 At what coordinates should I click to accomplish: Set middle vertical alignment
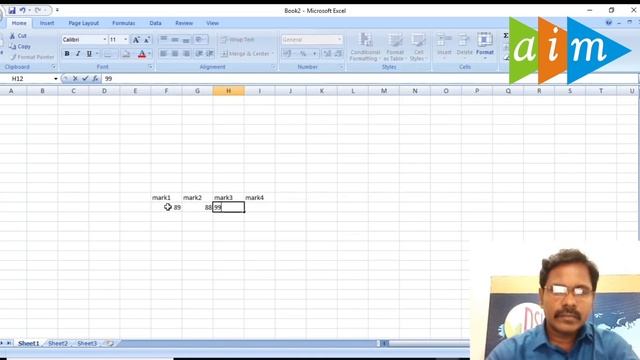[175, 39]
